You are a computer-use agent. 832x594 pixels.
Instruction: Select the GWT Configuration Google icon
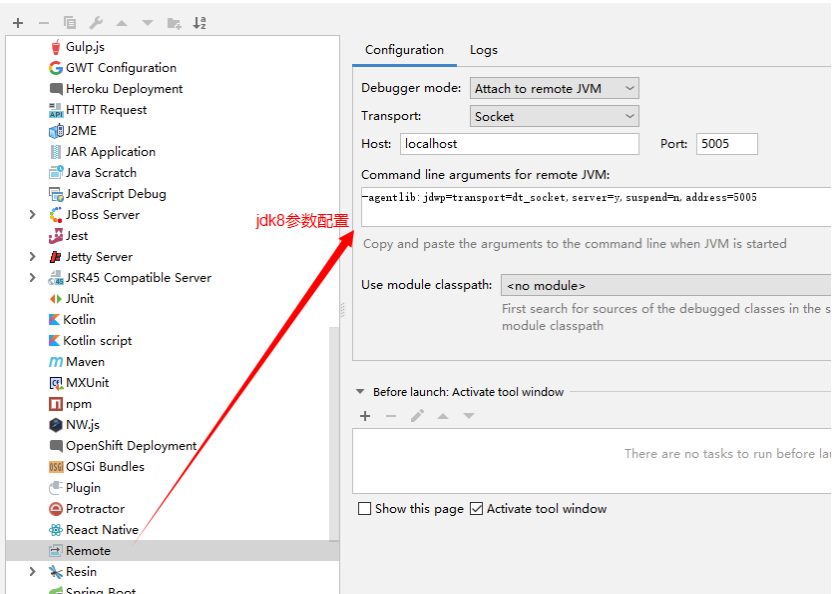[x=56, y=68]
